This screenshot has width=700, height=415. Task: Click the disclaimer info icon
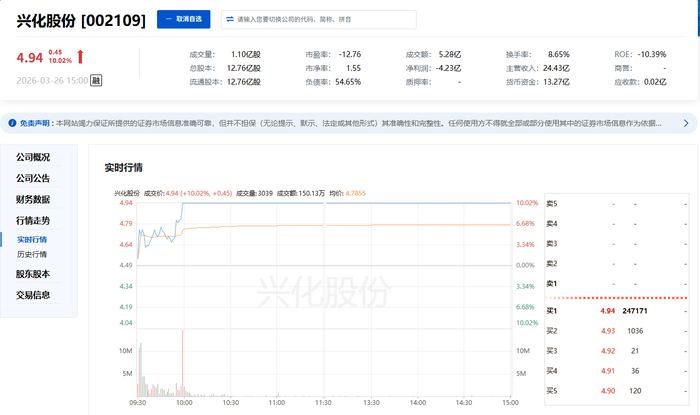12,123
